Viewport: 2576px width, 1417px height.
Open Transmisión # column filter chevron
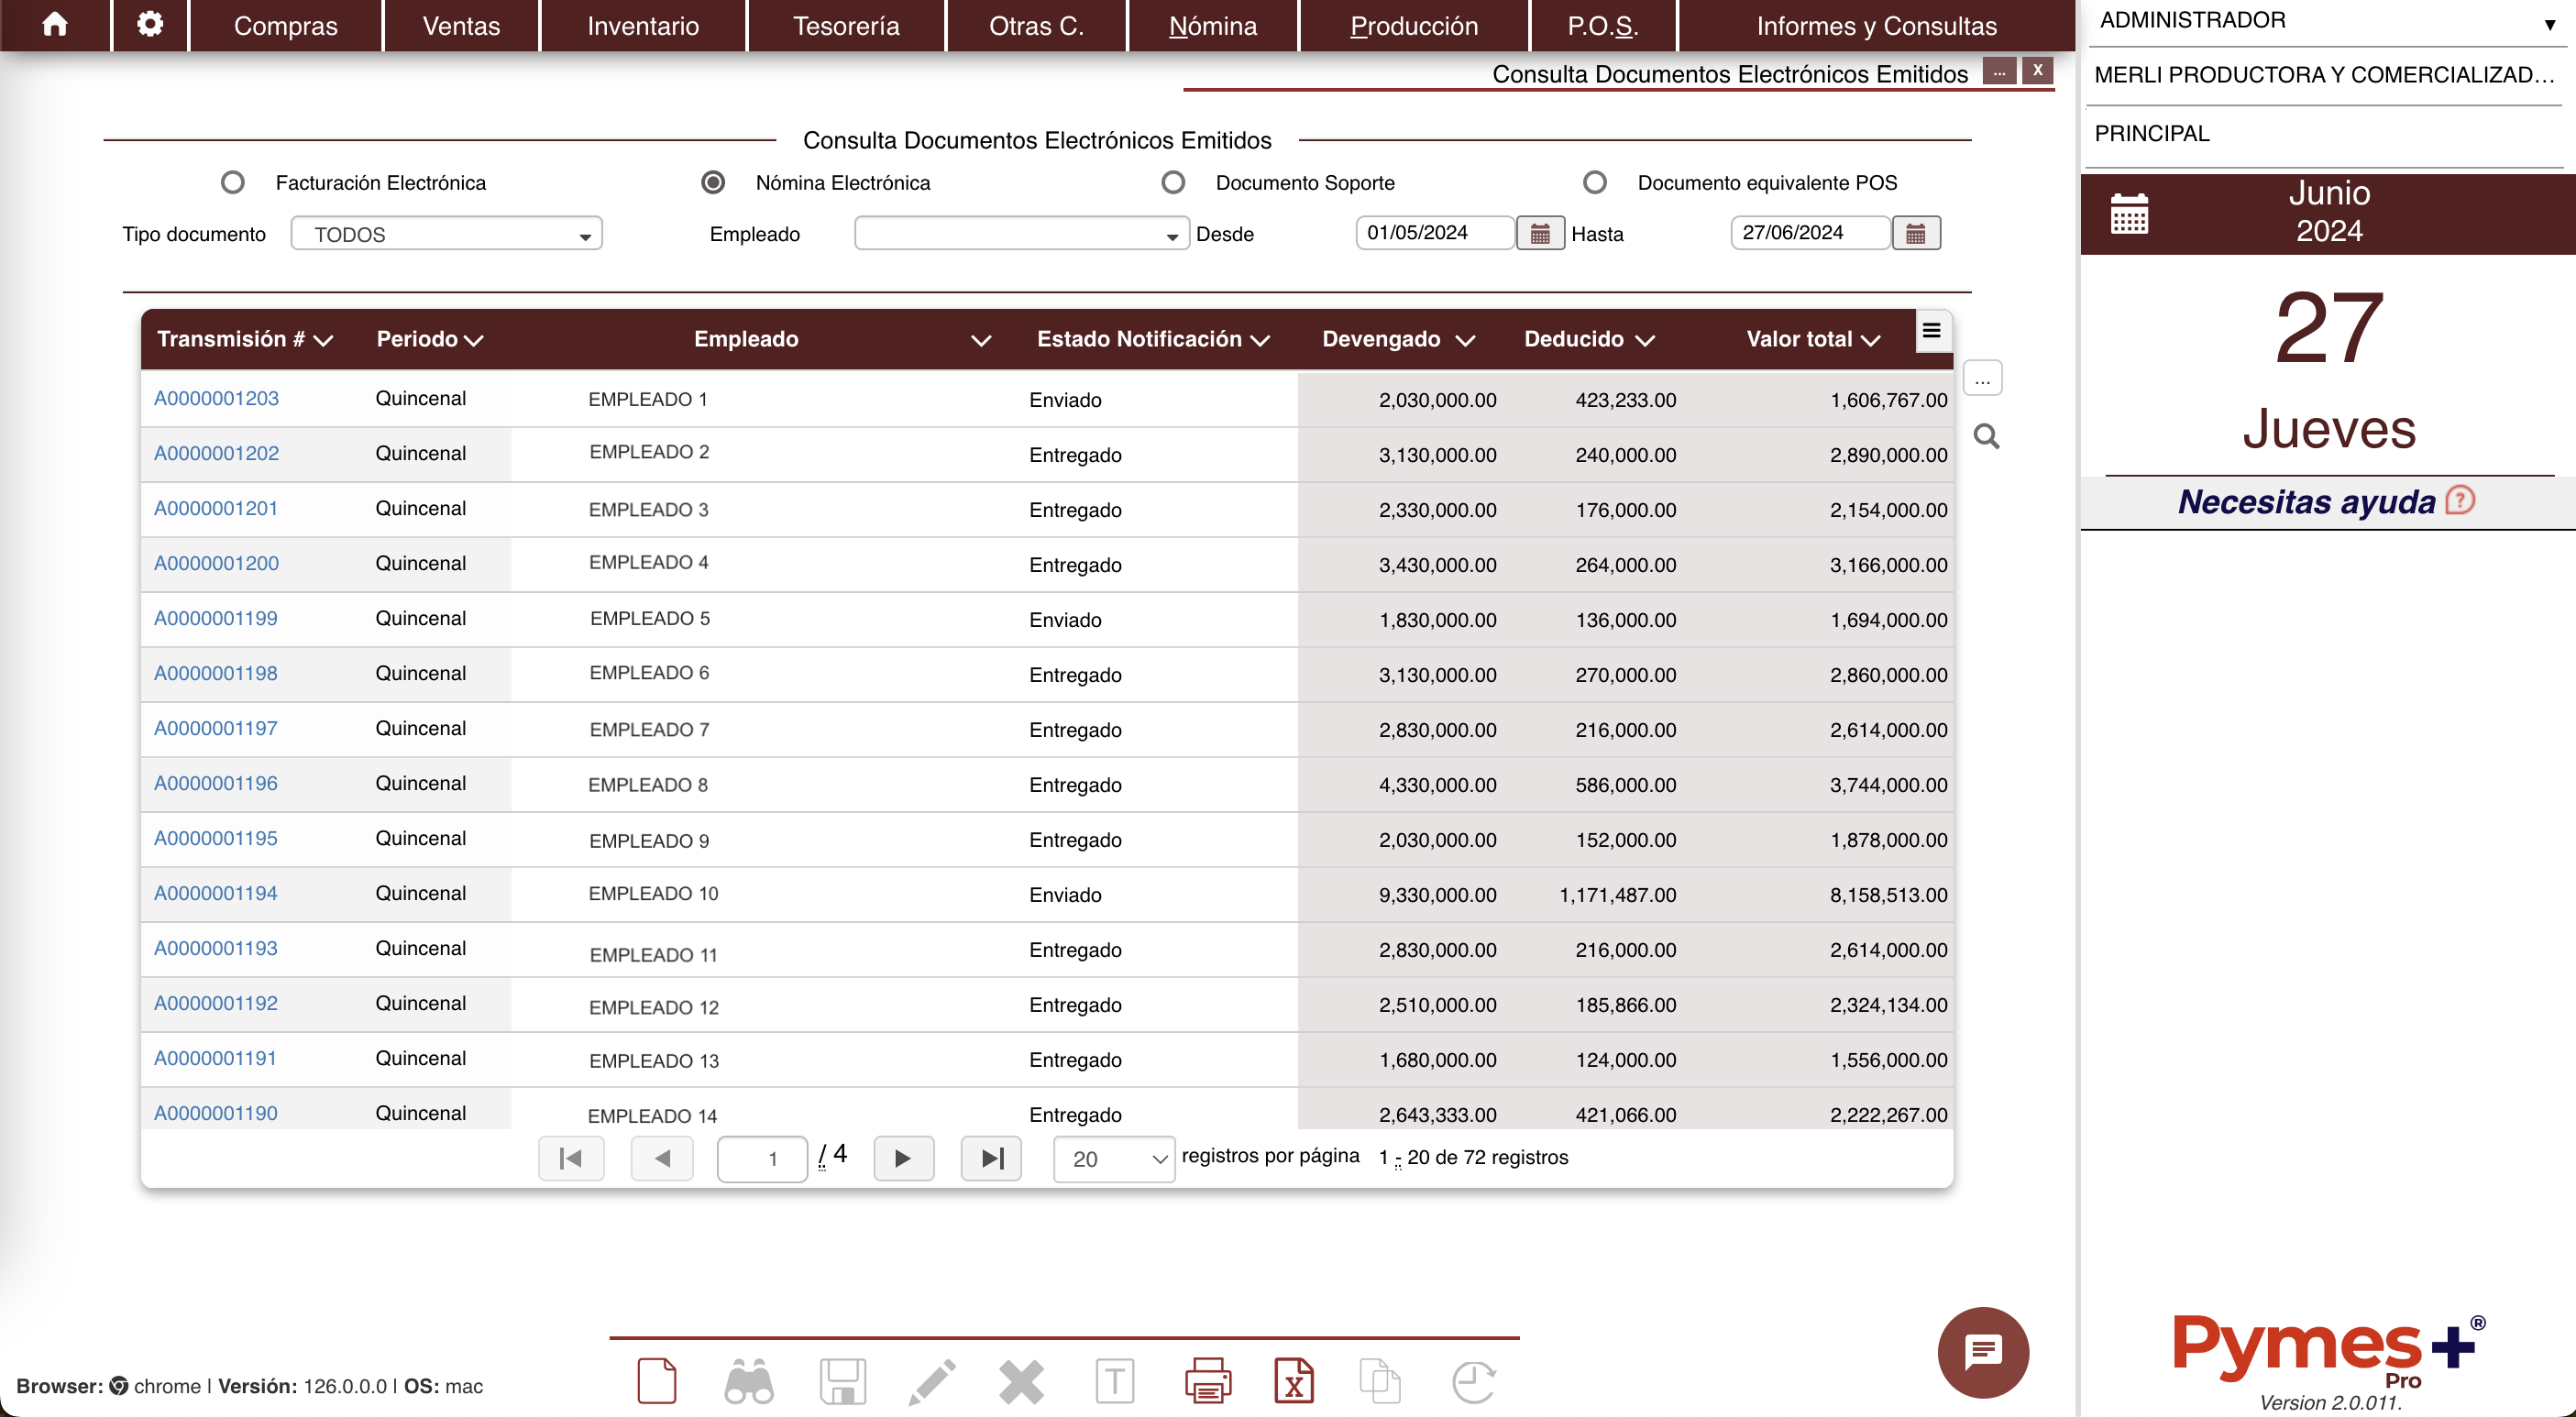[322, 341]
